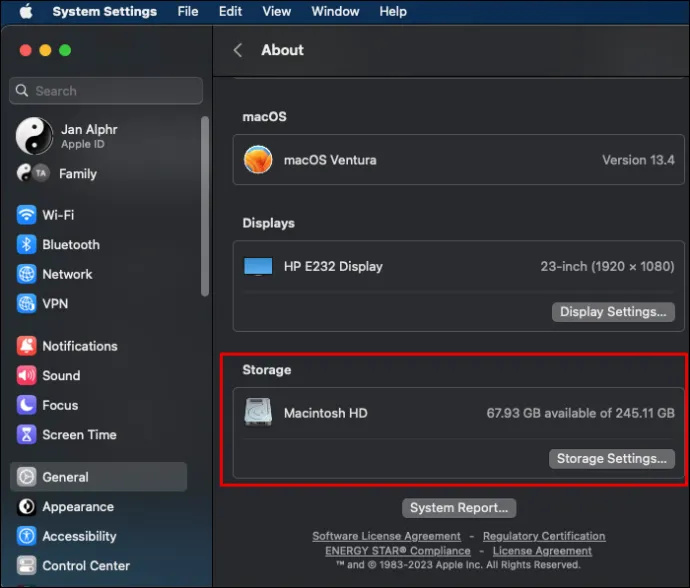This screenshot has height=588, width=690.
Task: Click the Display Settings button
Action: [613, 312]
